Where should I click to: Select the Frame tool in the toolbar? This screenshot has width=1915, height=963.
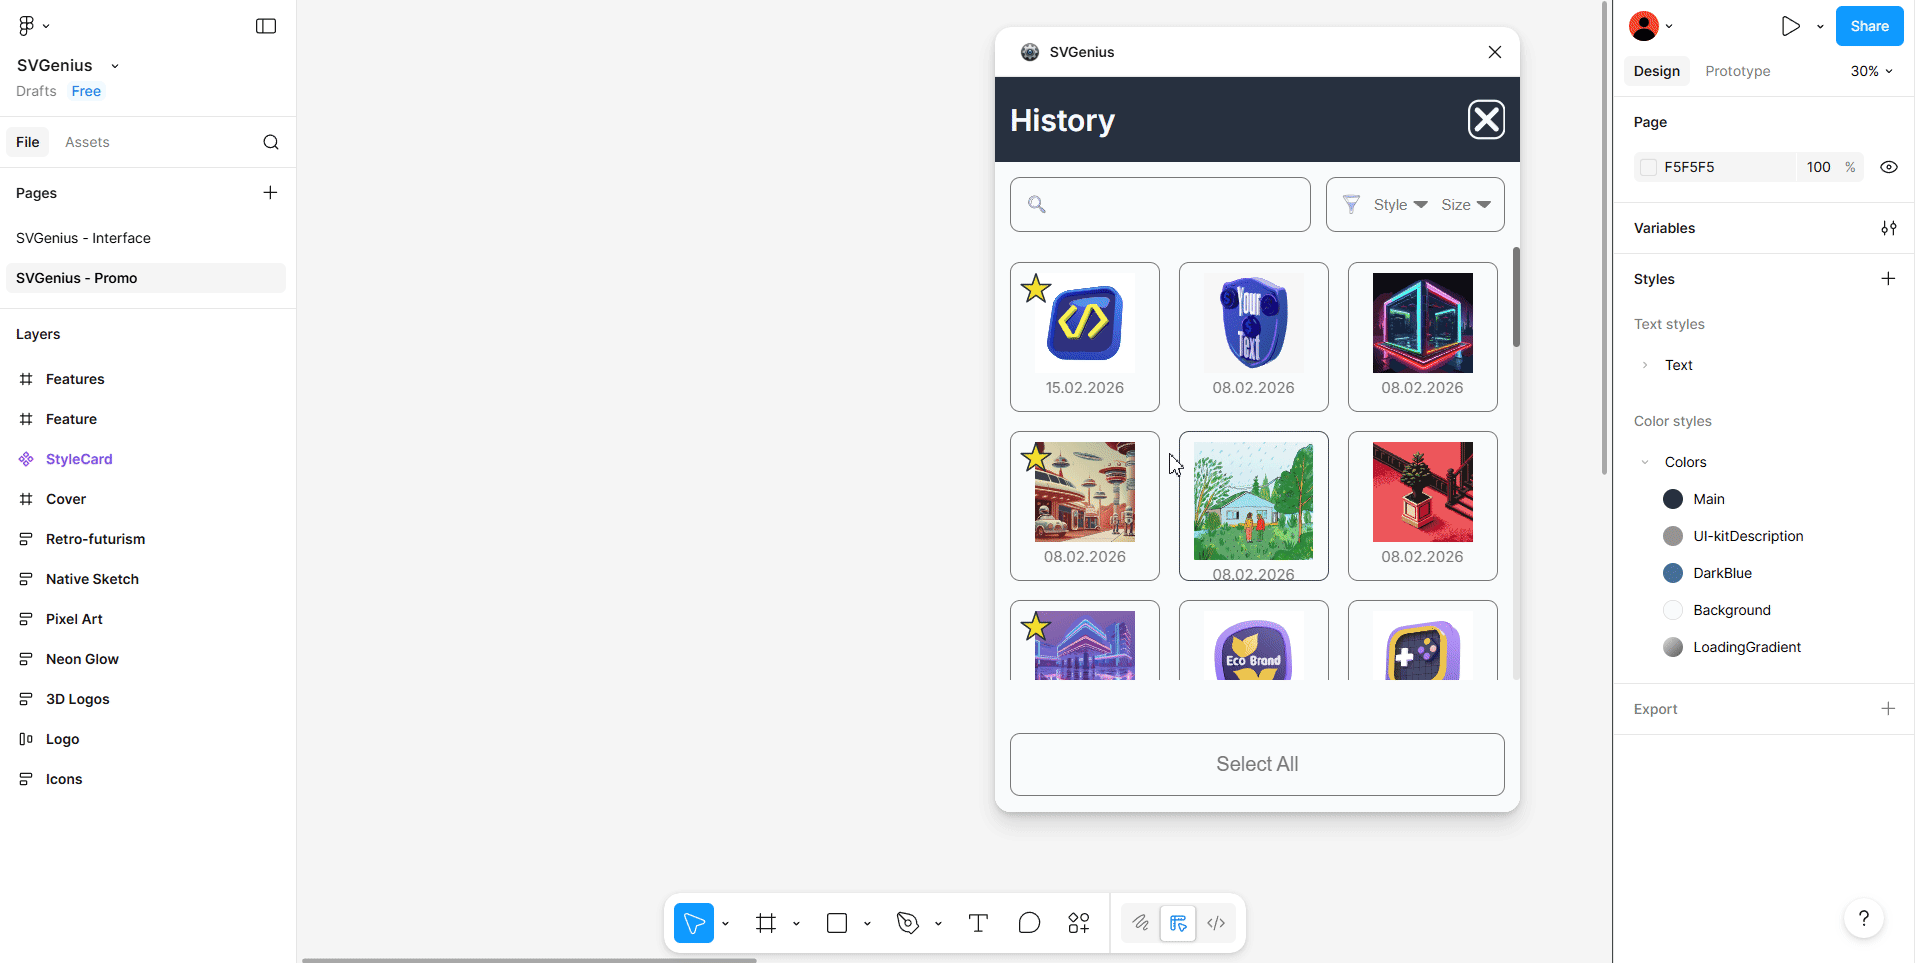[766, 923]
